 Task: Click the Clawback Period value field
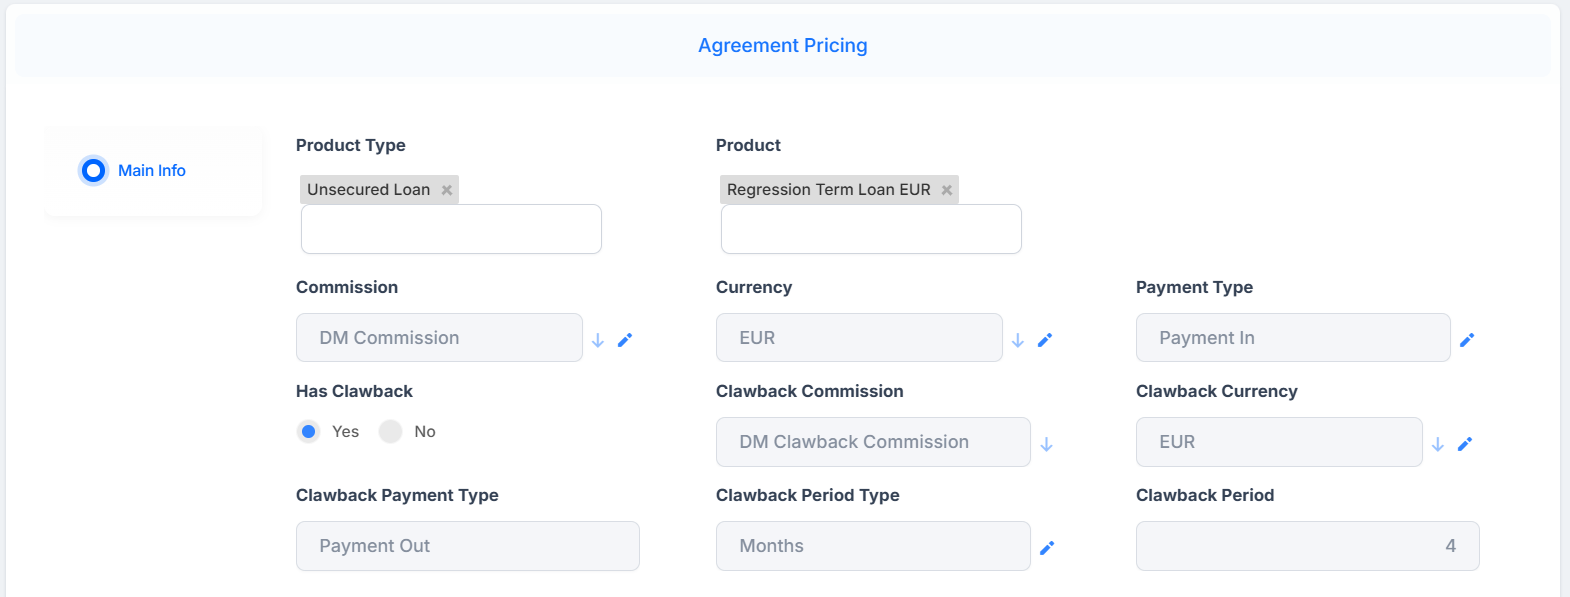[x=1308, y=546]
